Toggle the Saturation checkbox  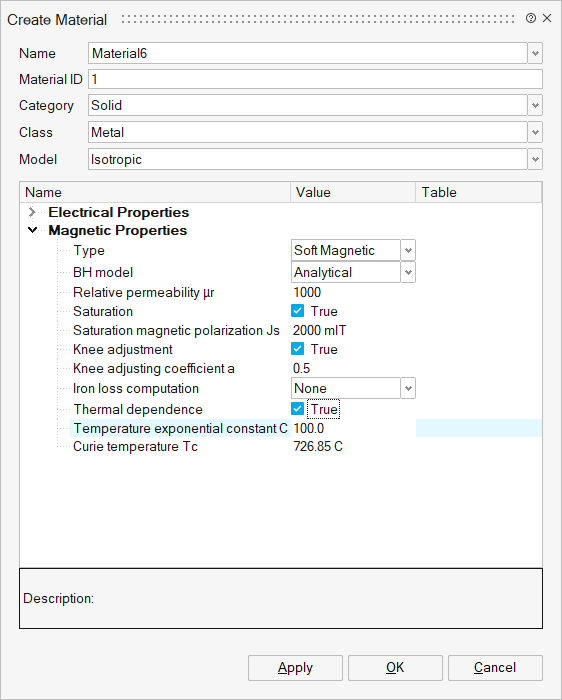point(297,311)
